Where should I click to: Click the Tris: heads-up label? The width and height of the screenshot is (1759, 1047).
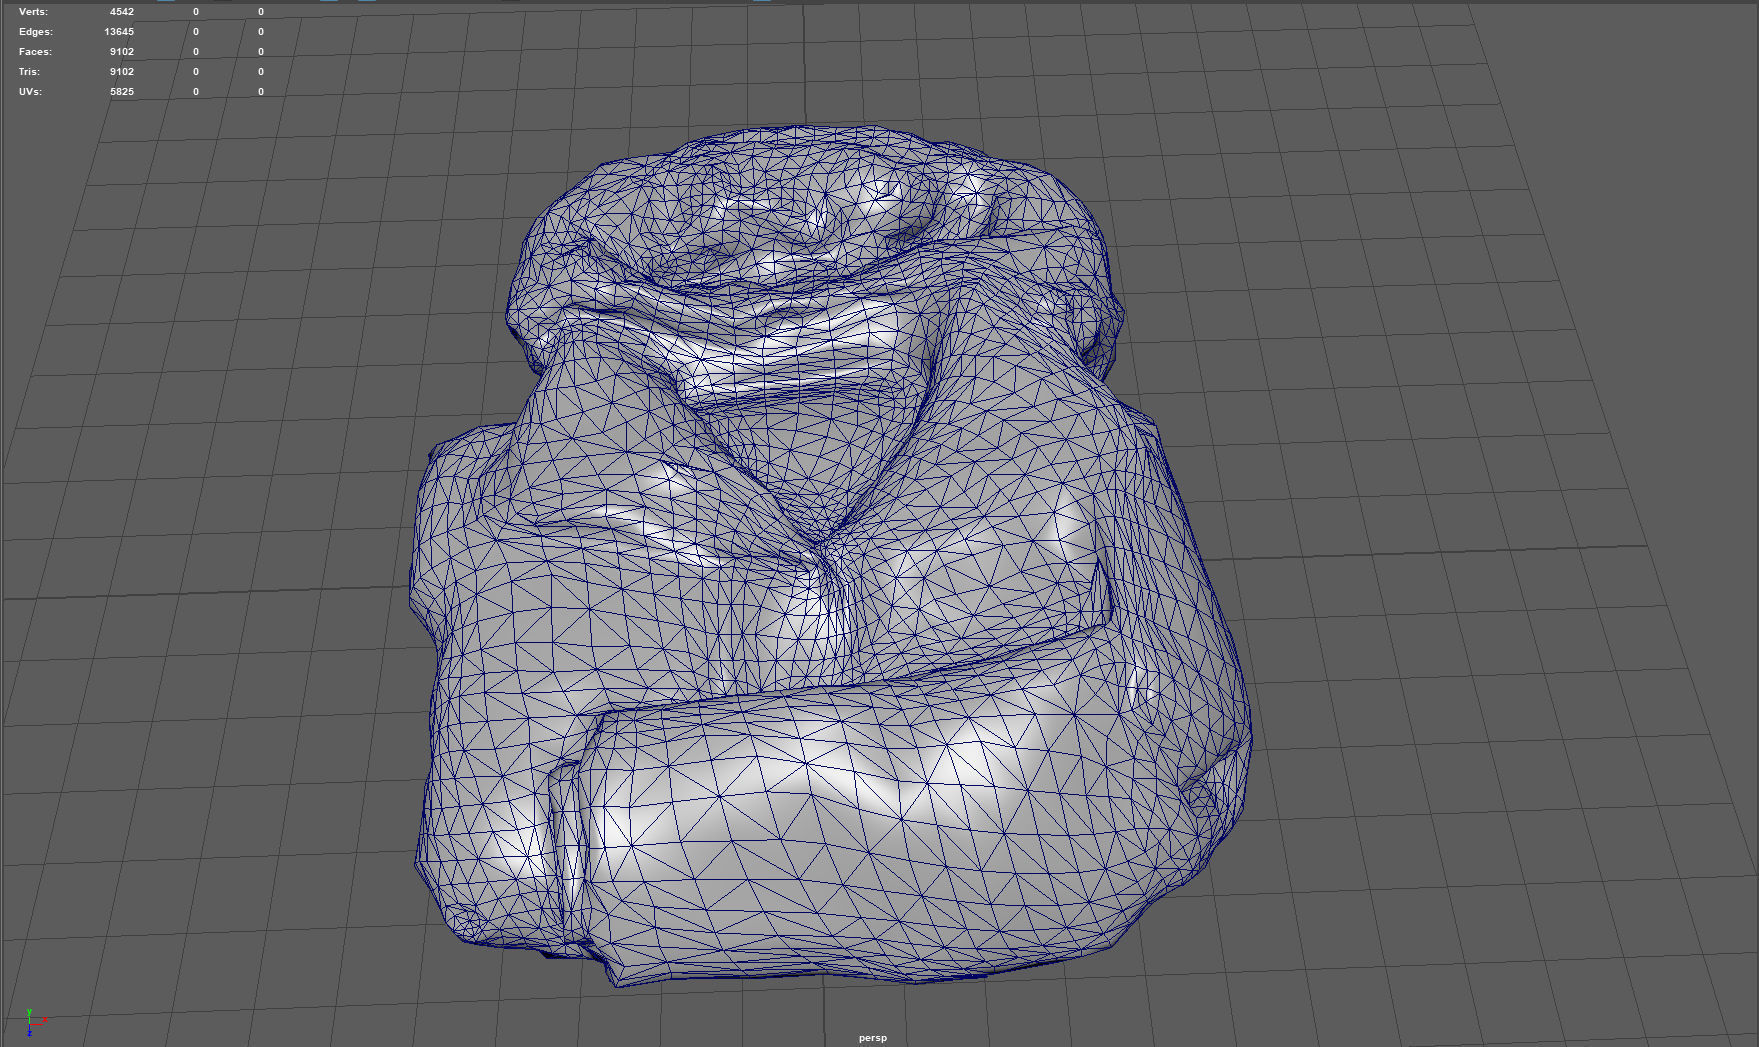tap(29, 72)
